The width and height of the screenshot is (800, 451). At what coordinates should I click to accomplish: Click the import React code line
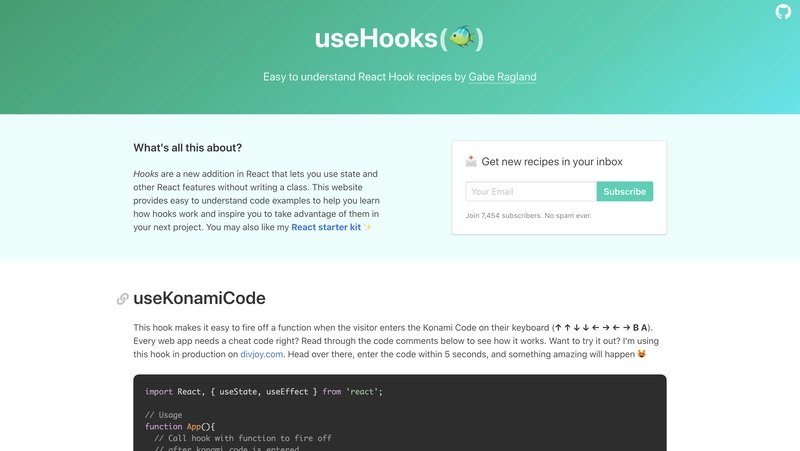(x=263, y=392)
